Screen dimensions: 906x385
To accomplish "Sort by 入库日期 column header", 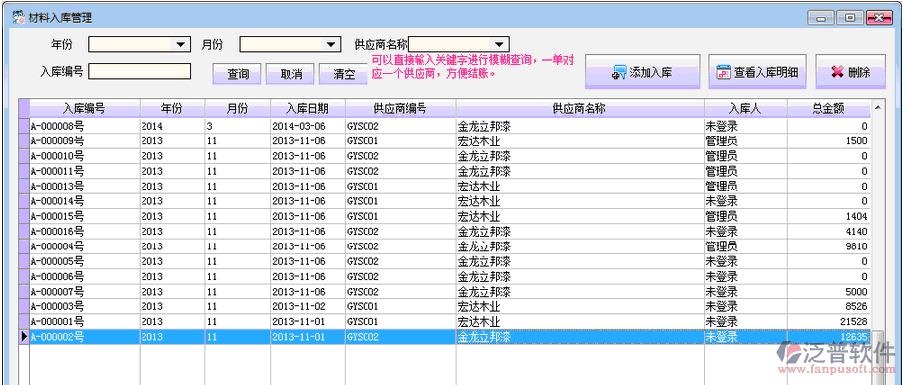I will click(x=308, y=108).
